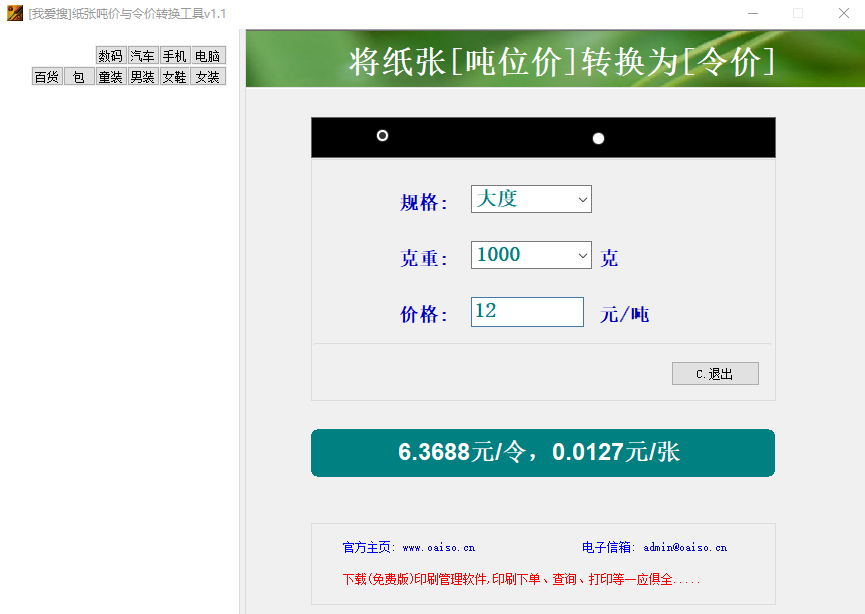Open the 包 category button
Image resolution: width=865 pixels, height=614 pixels.
pos(79,77)
